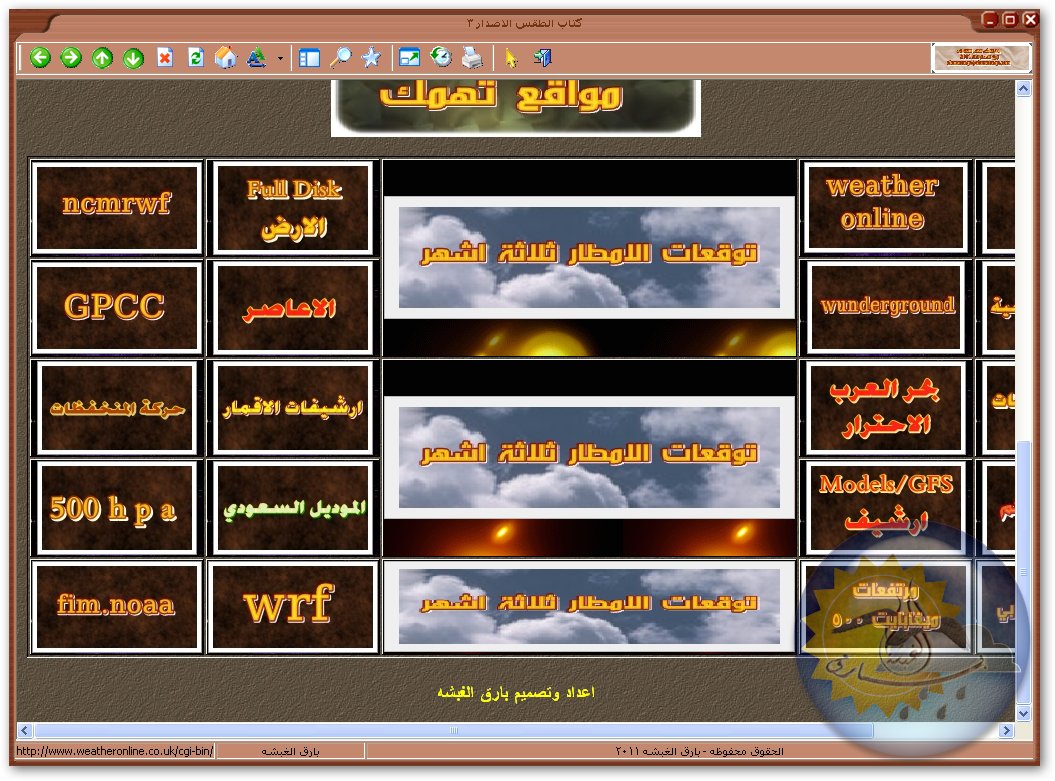The image size is (1055, 781).
Task: Open the GPCC tile
Action: tap(117, 307)
